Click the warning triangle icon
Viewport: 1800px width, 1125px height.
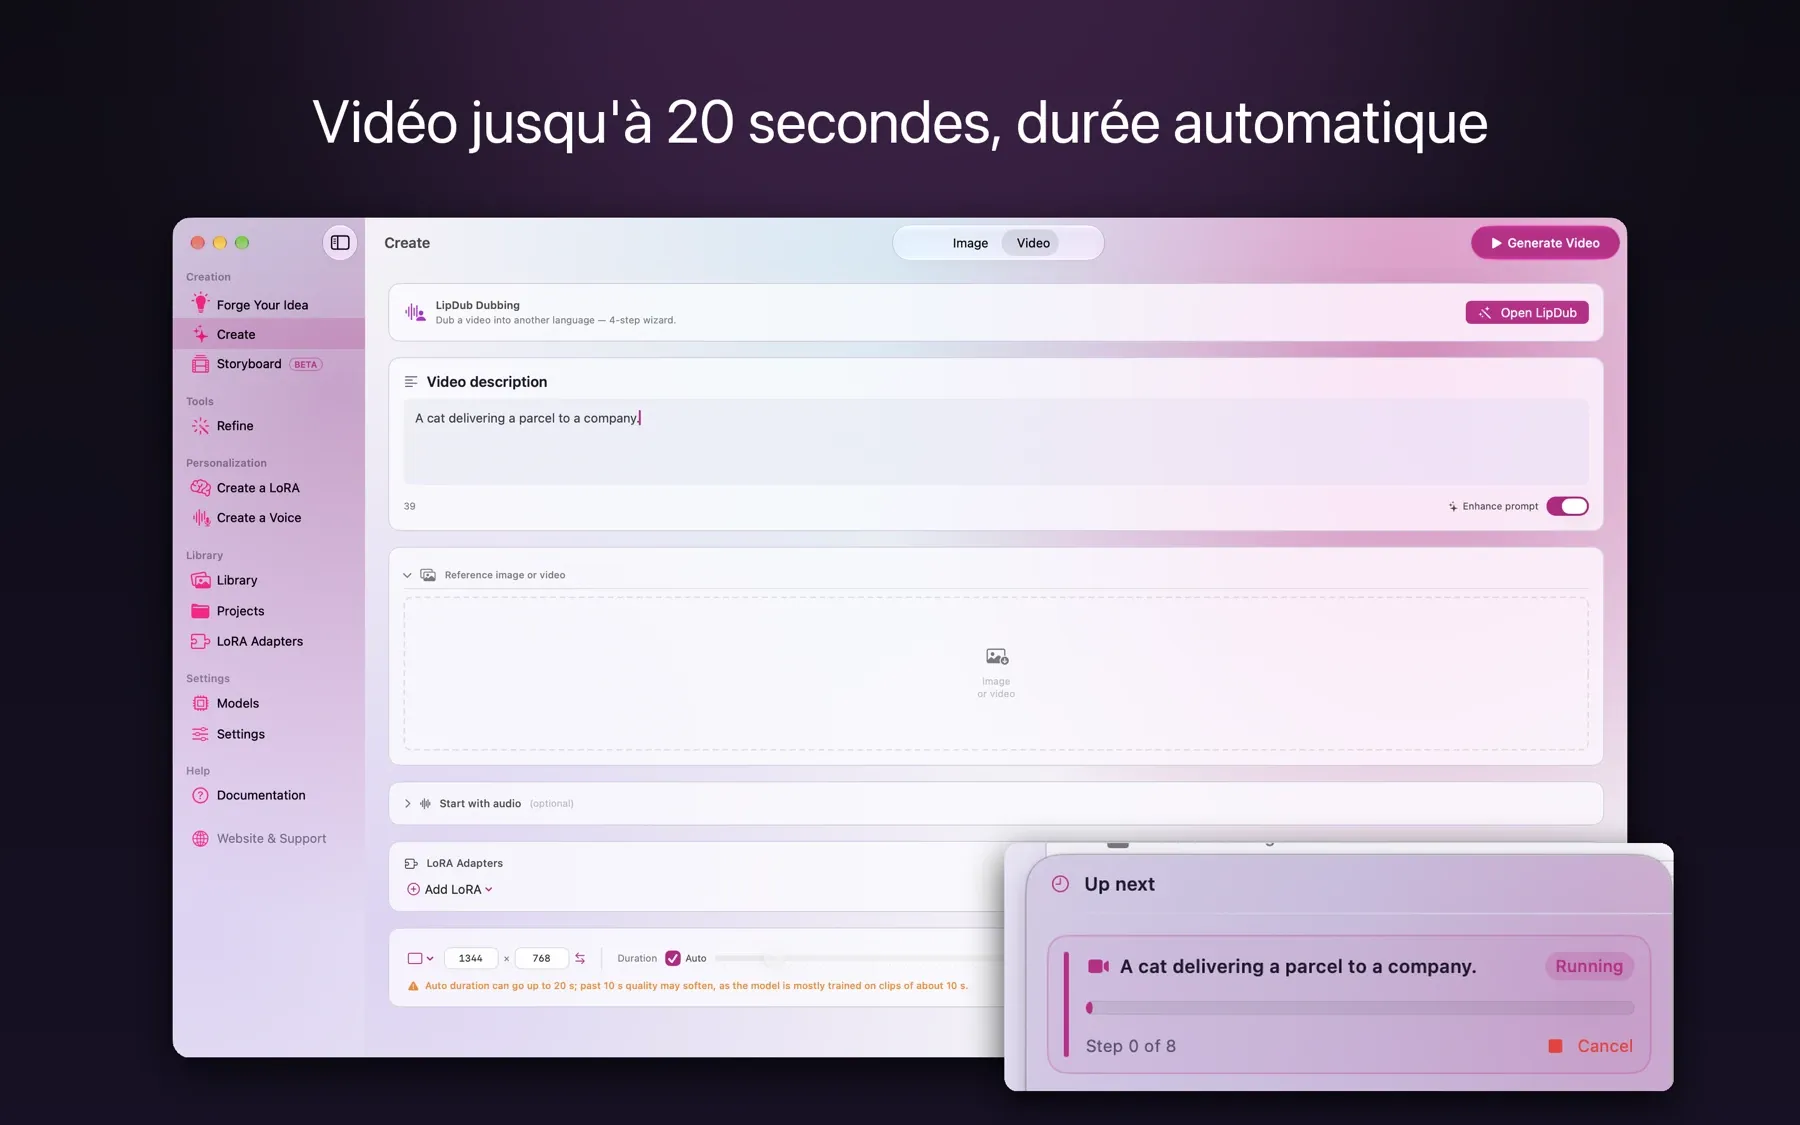pyautogui.click(x=413, y=986)
